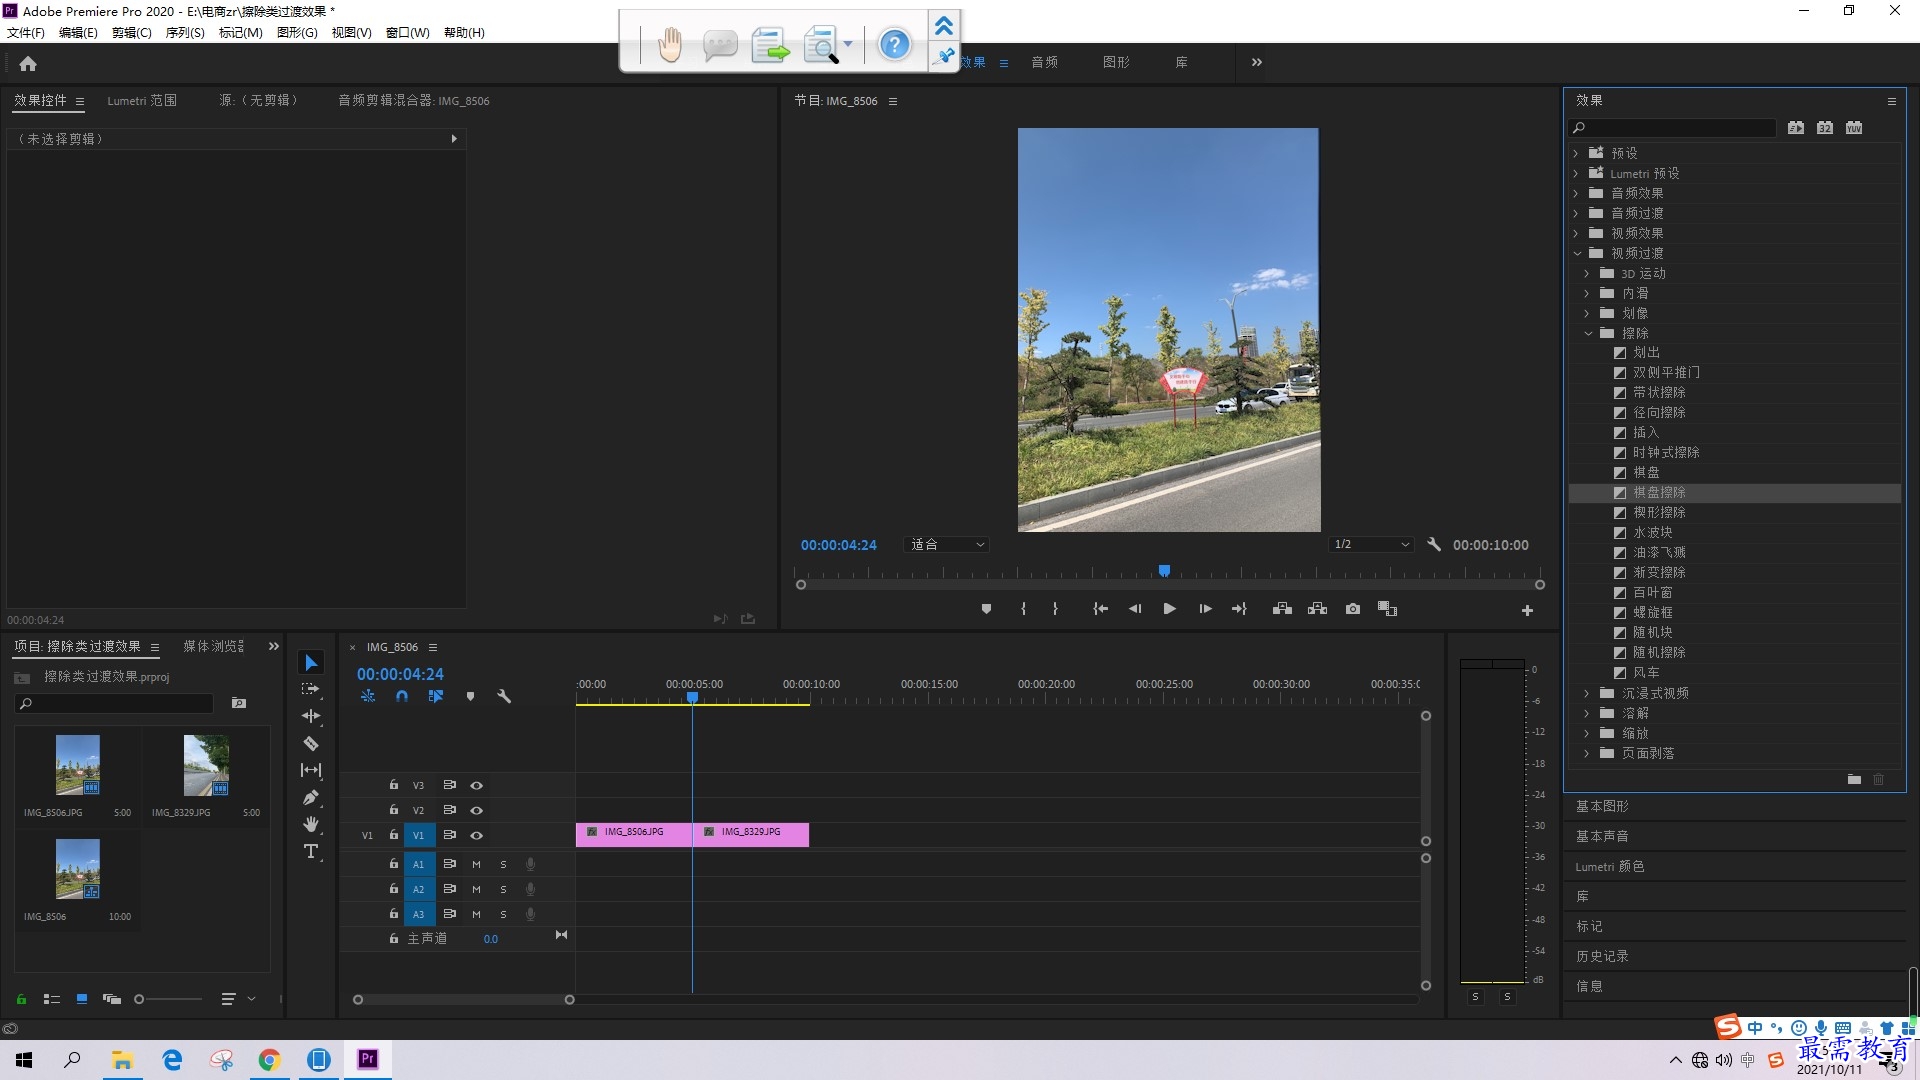The height and width of the screenshot is (1080, 1920).
Task: Open the 序列(S) menu
Action: pyautogui.click(x=185, y=33)
